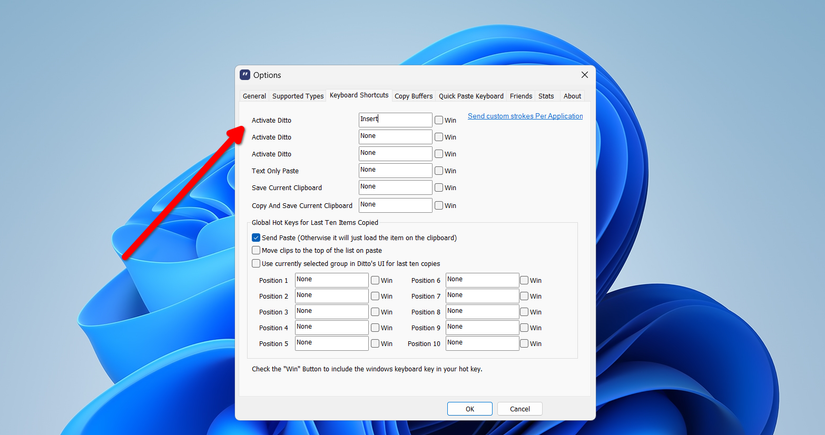
Task: Check Use currently selected group option
Action: (256, 264)
